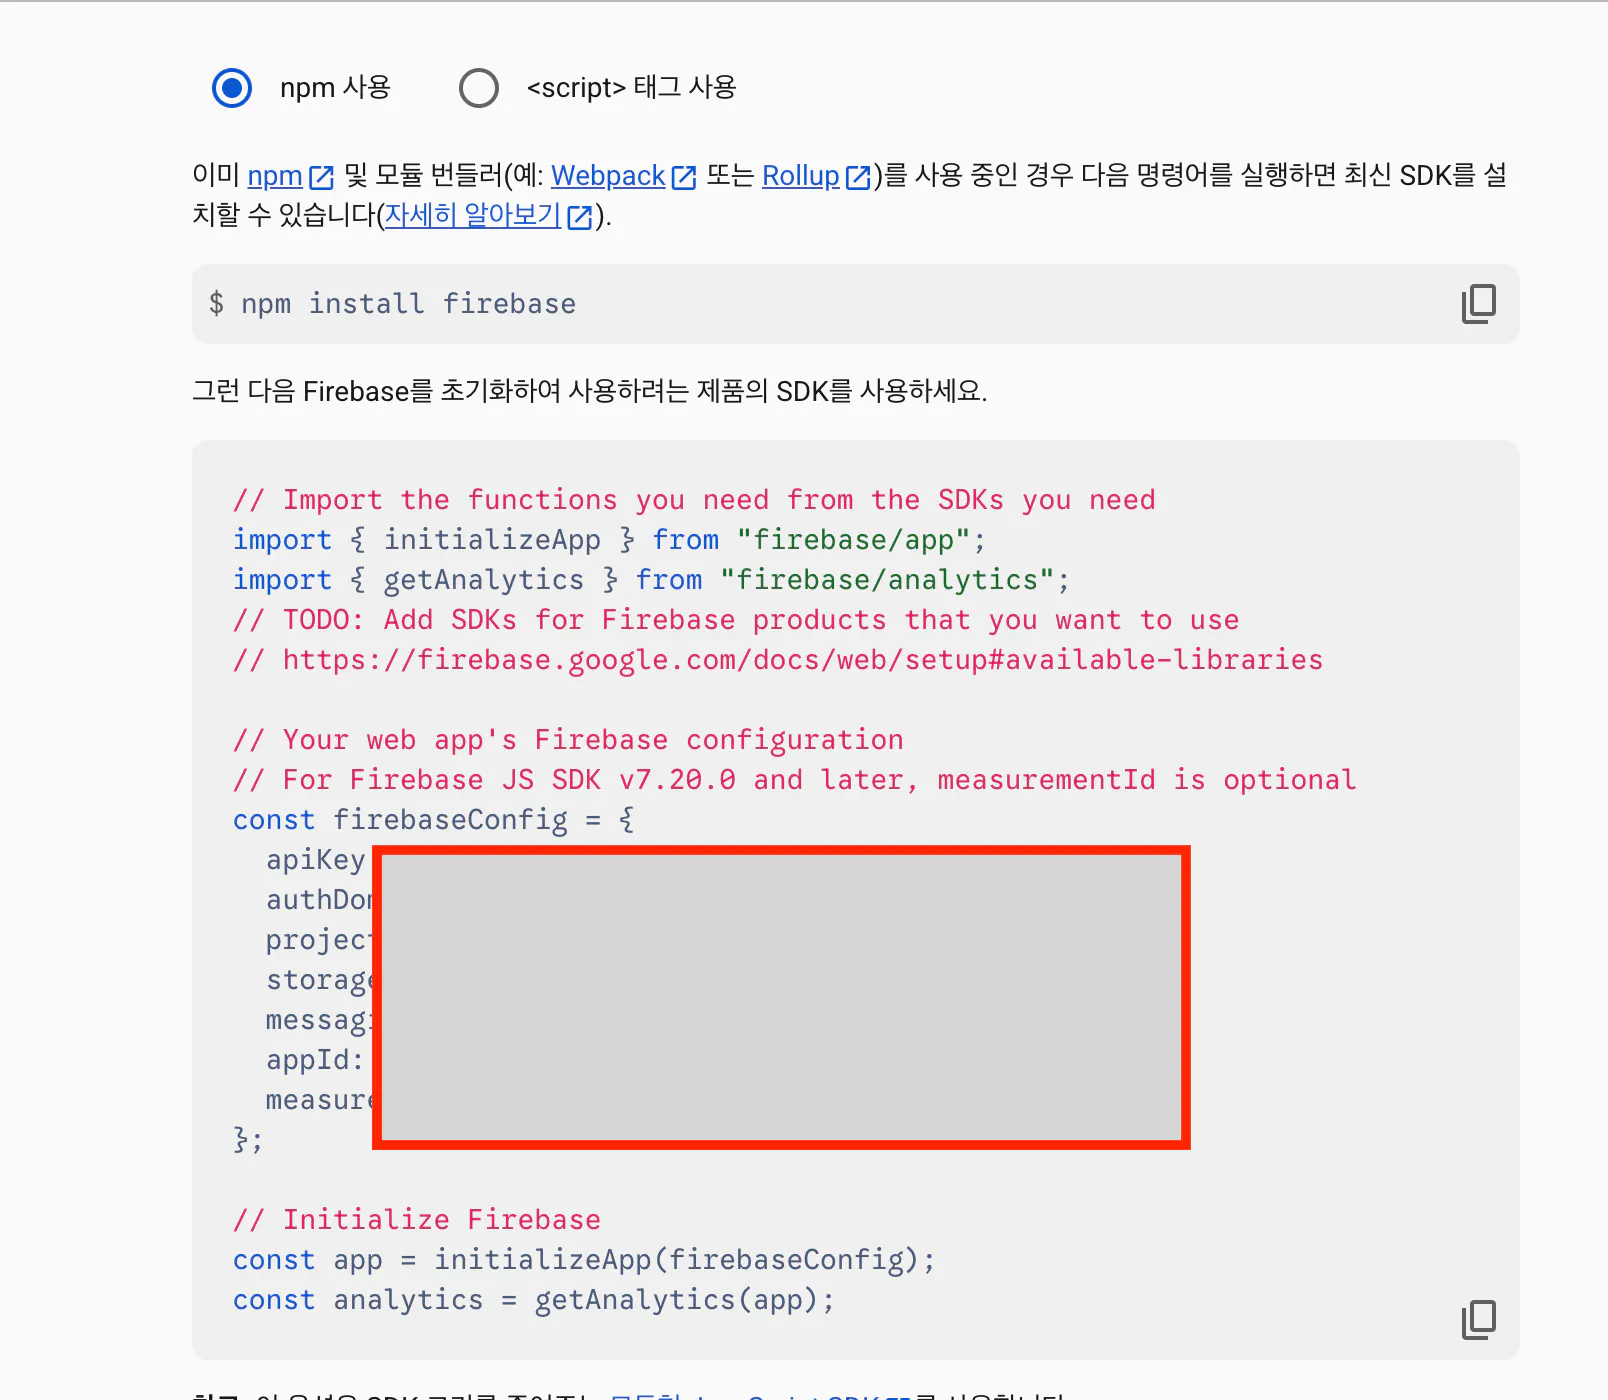
Task: Click the "const firebaseConfig = {" line
Action: pyautogui.click(x=433, y=820)
